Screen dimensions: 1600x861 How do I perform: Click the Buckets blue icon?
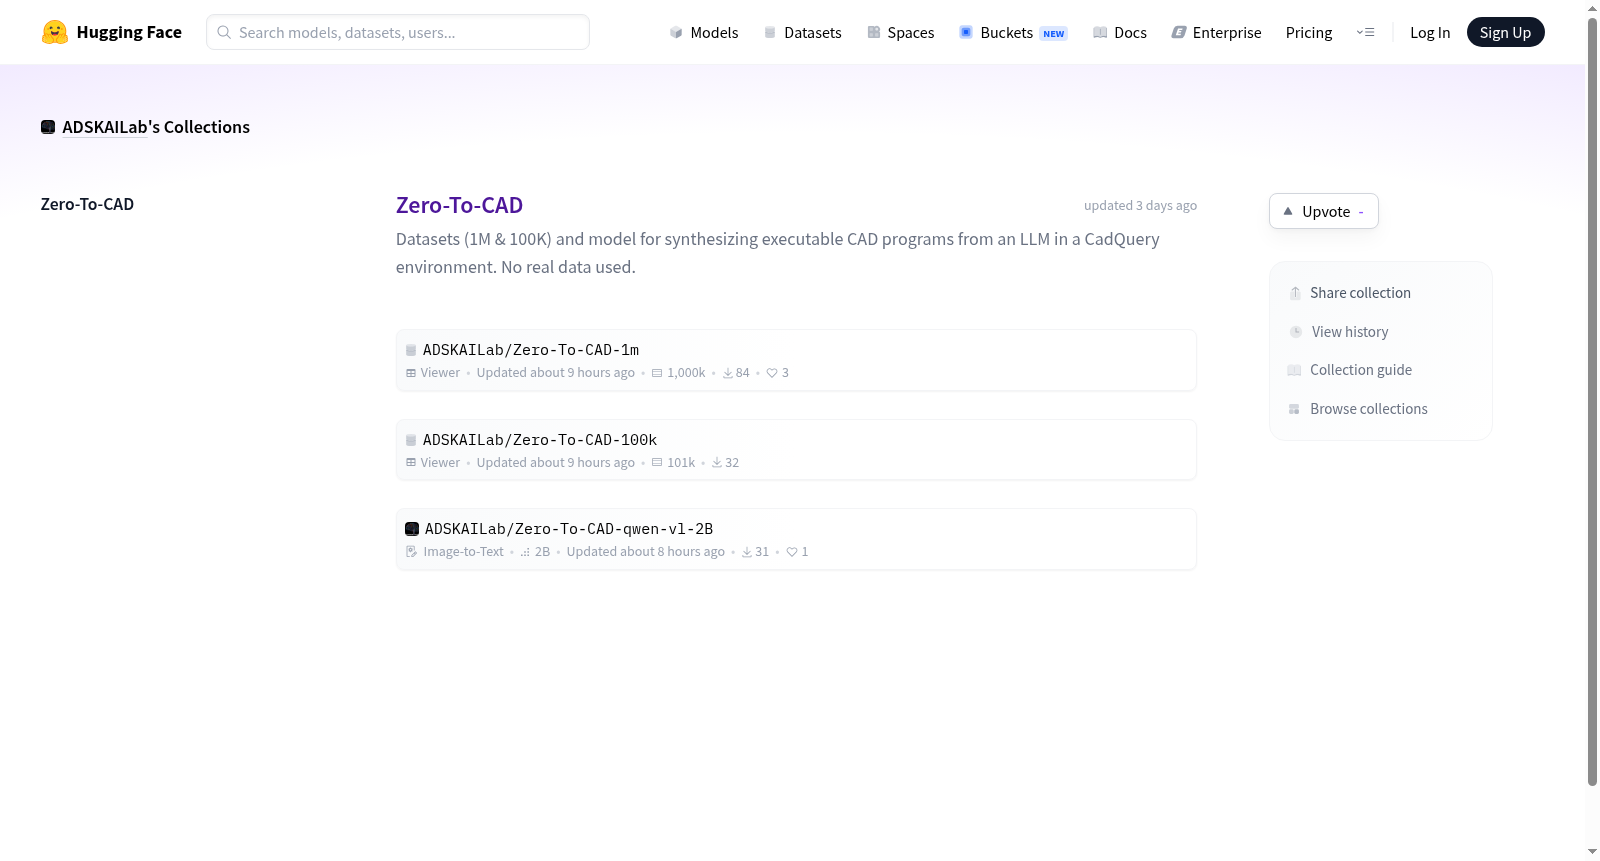click(x=966, y=32)
